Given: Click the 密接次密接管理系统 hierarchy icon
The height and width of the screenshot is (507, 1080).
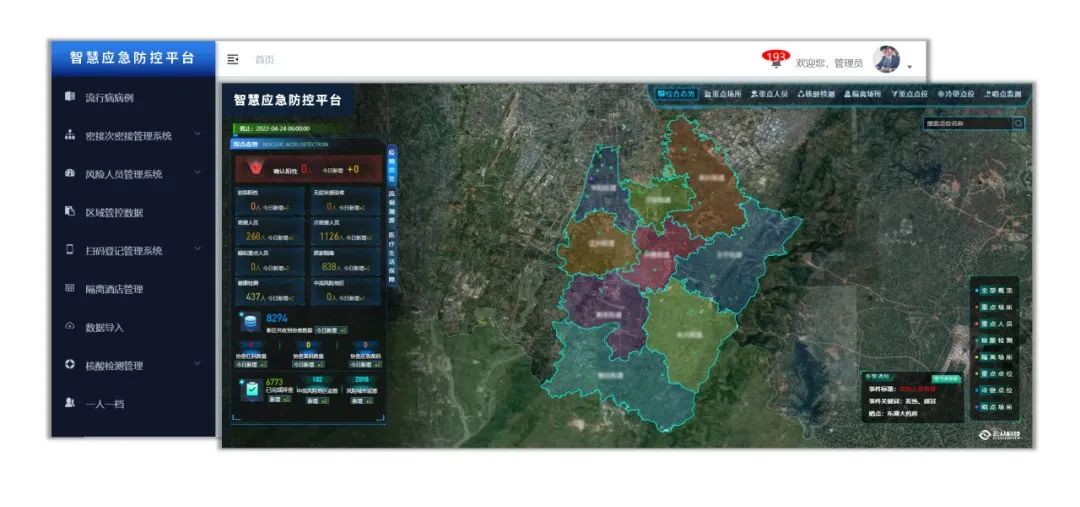Looking at the screenshot, I should [70, 135].
